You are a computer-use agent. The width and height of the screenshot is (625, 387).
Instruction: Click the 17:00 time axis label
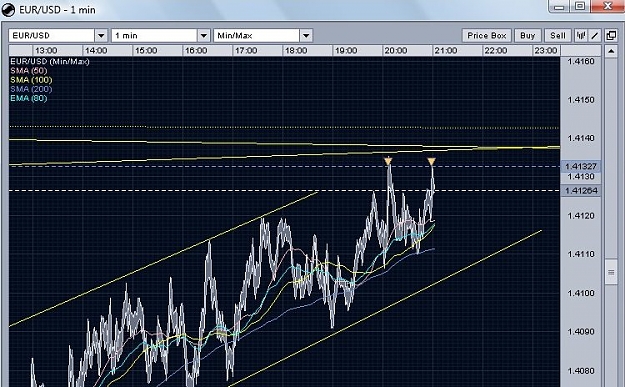[246, 51]
